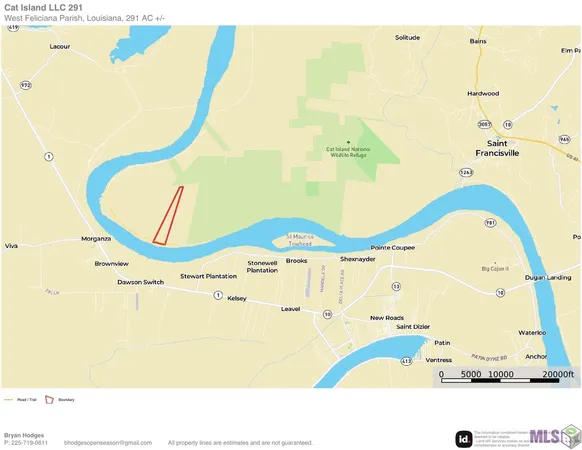Click the Cat Island LLC 291 title
The height and width of the screenshot is (450, 582).
tap(43, 7)
